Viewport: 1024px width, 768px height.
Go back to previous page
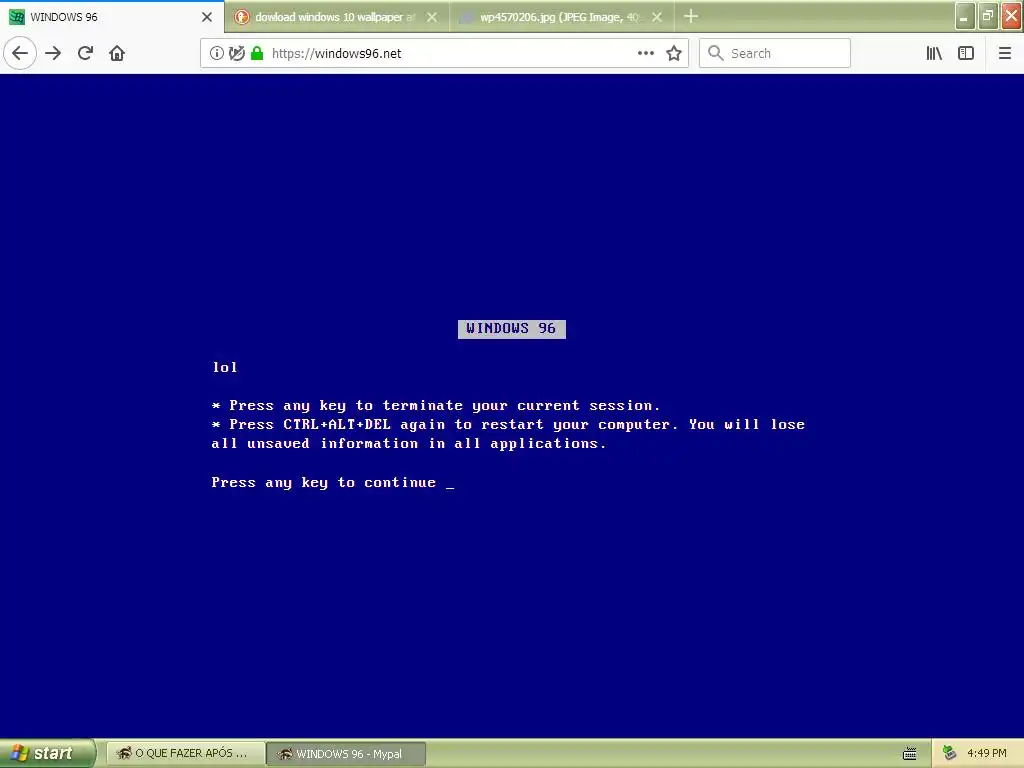(x=20, y=53)
